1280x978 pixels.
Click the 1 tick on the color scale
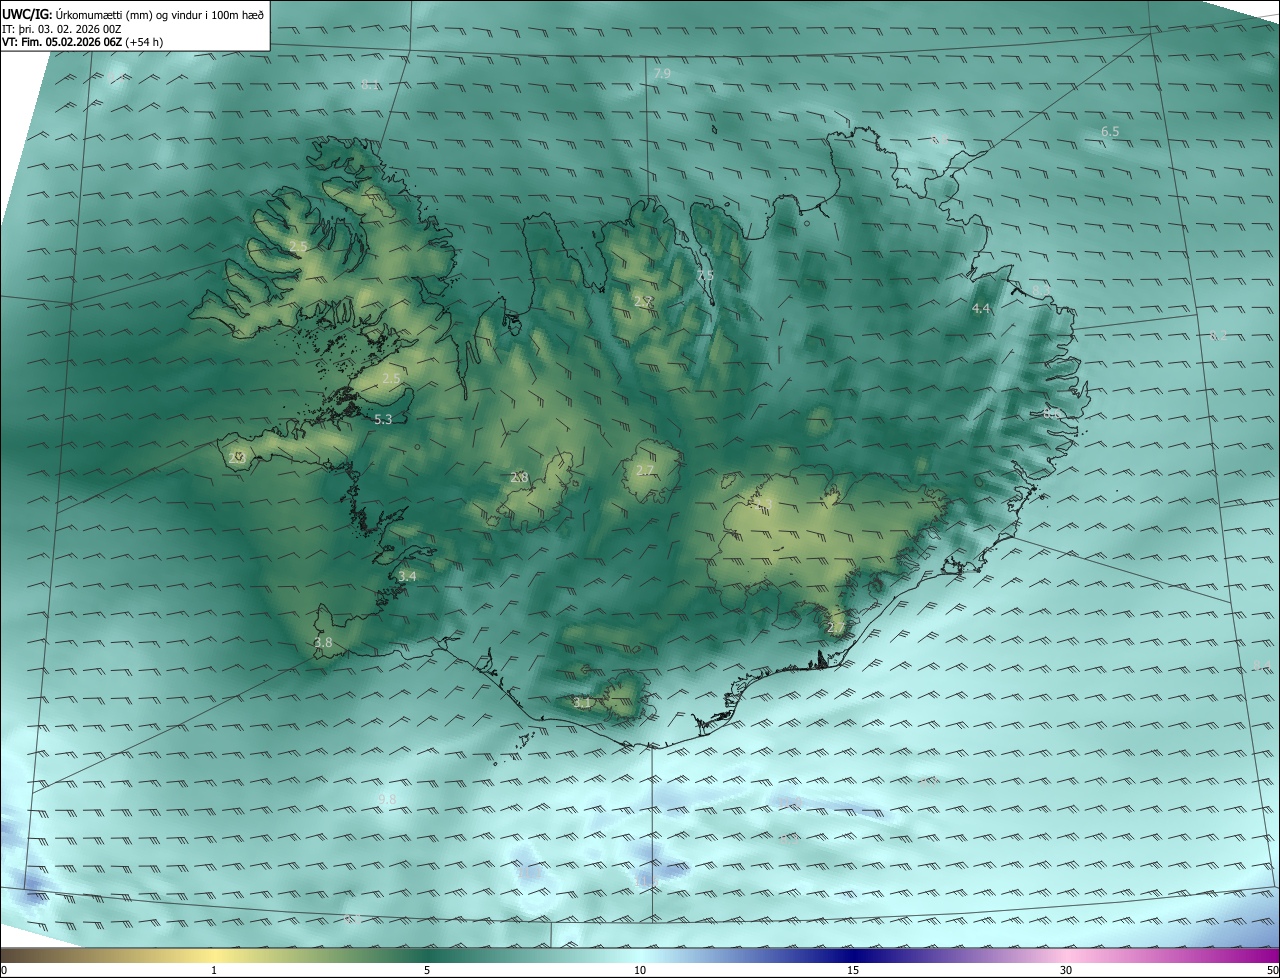pyautogui.click(x=215, y=970)
